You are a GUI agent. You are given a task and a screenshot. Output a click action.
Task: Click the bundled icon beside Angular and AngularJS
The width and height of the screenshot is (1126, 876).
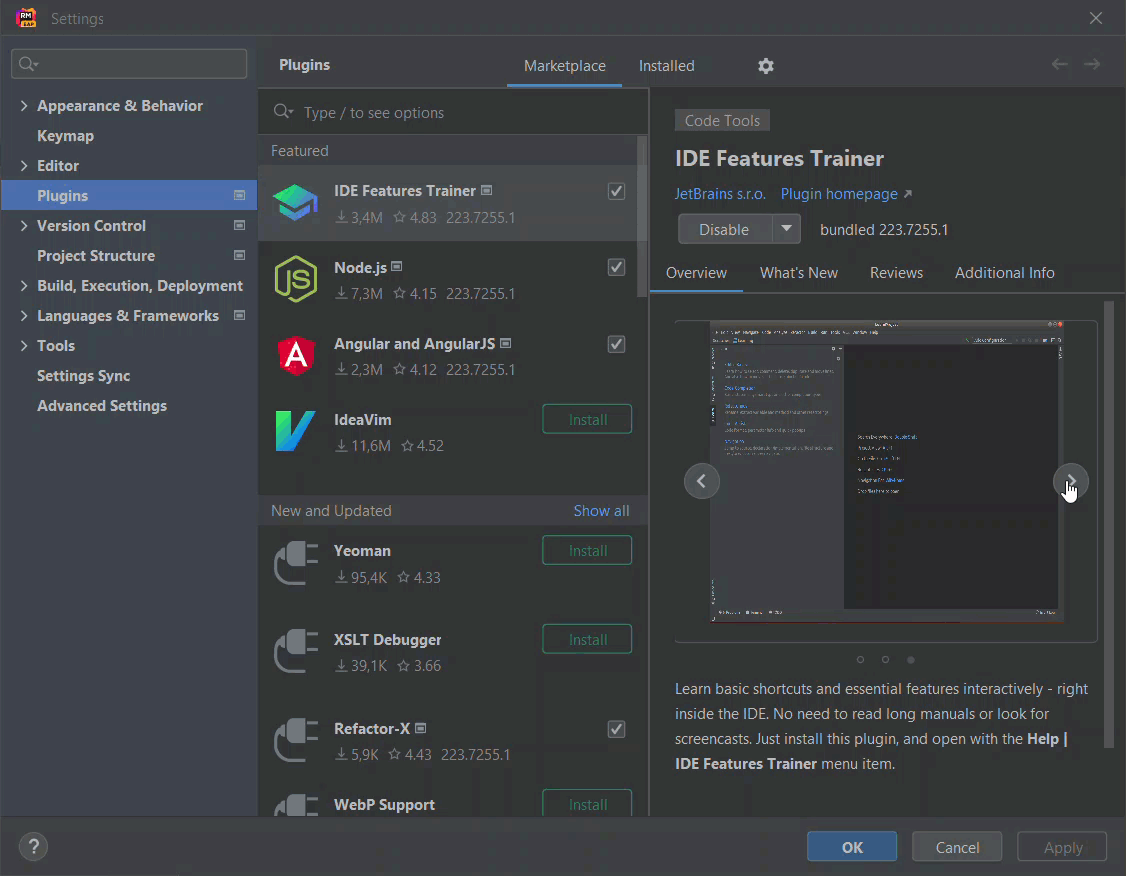point(506,343)
